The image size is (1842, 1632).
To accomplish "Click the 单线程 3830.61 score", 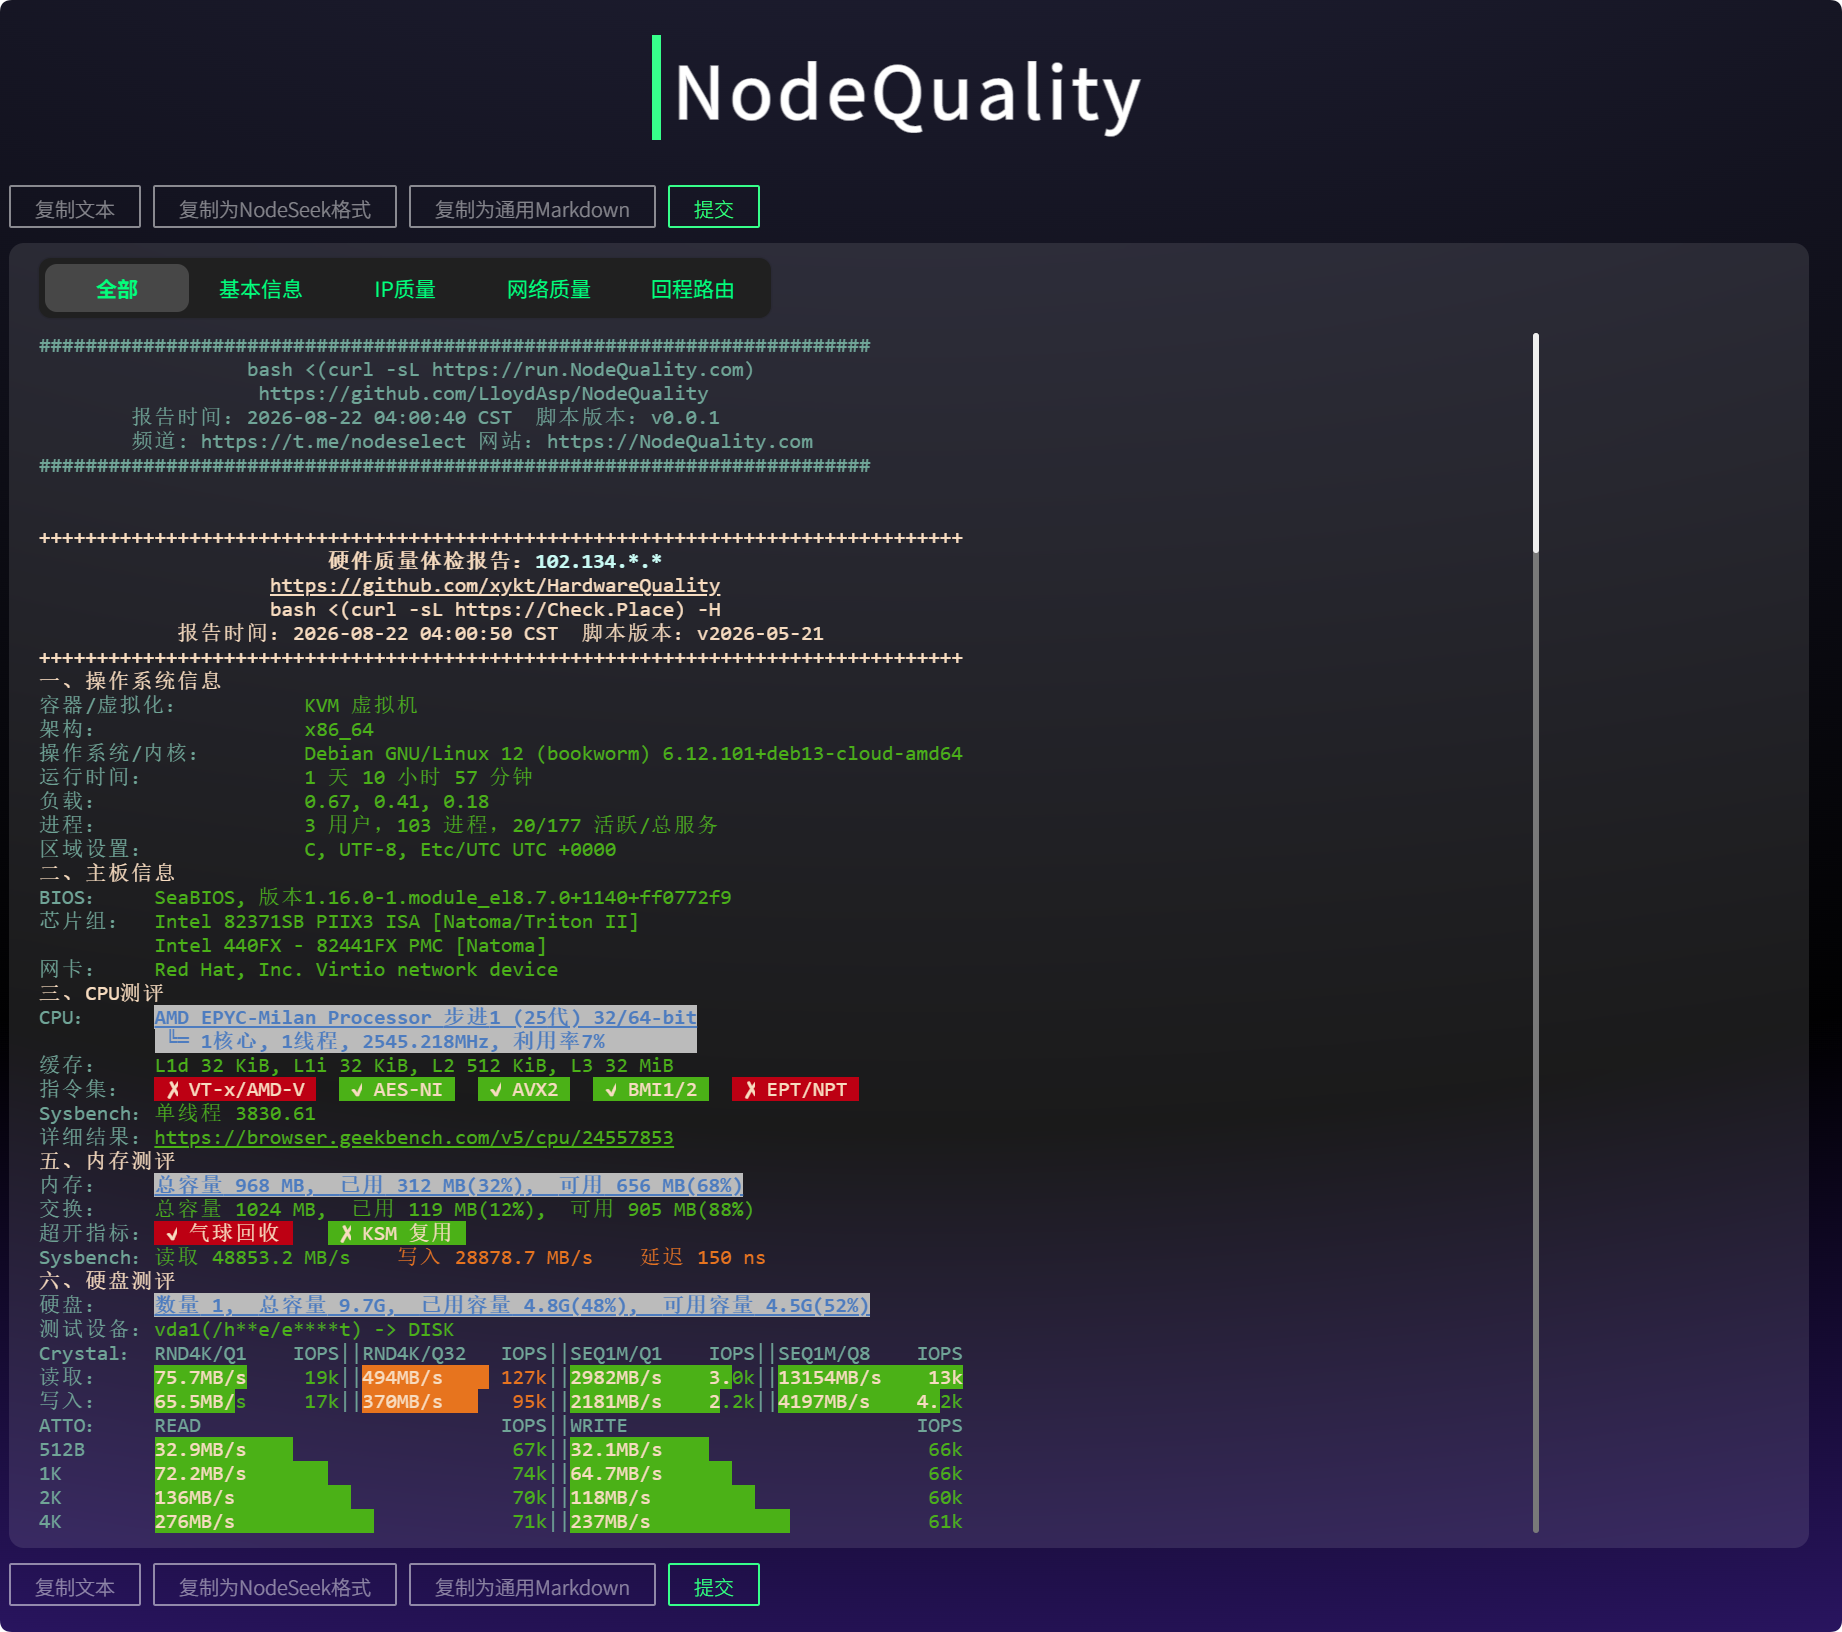I will click(235, 1114).
